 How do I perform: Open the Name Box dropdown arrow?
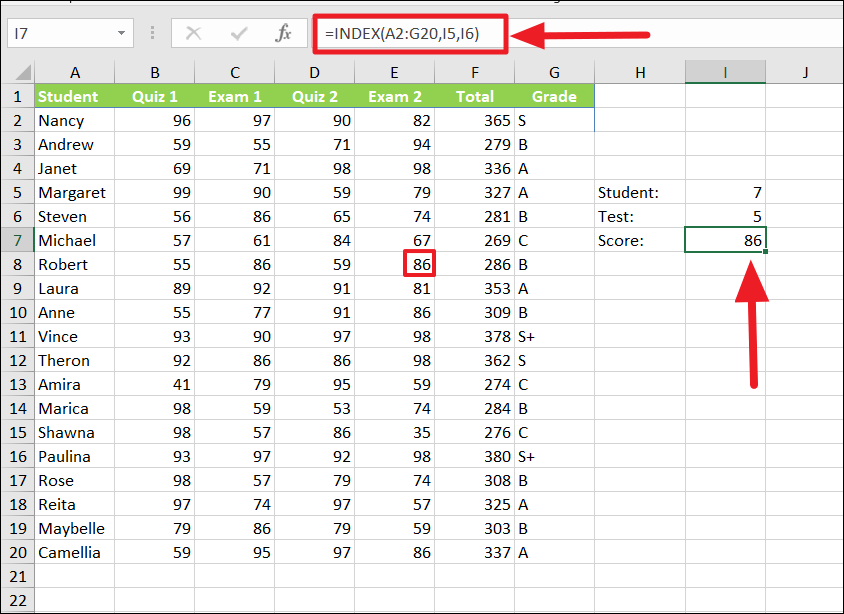120,33
